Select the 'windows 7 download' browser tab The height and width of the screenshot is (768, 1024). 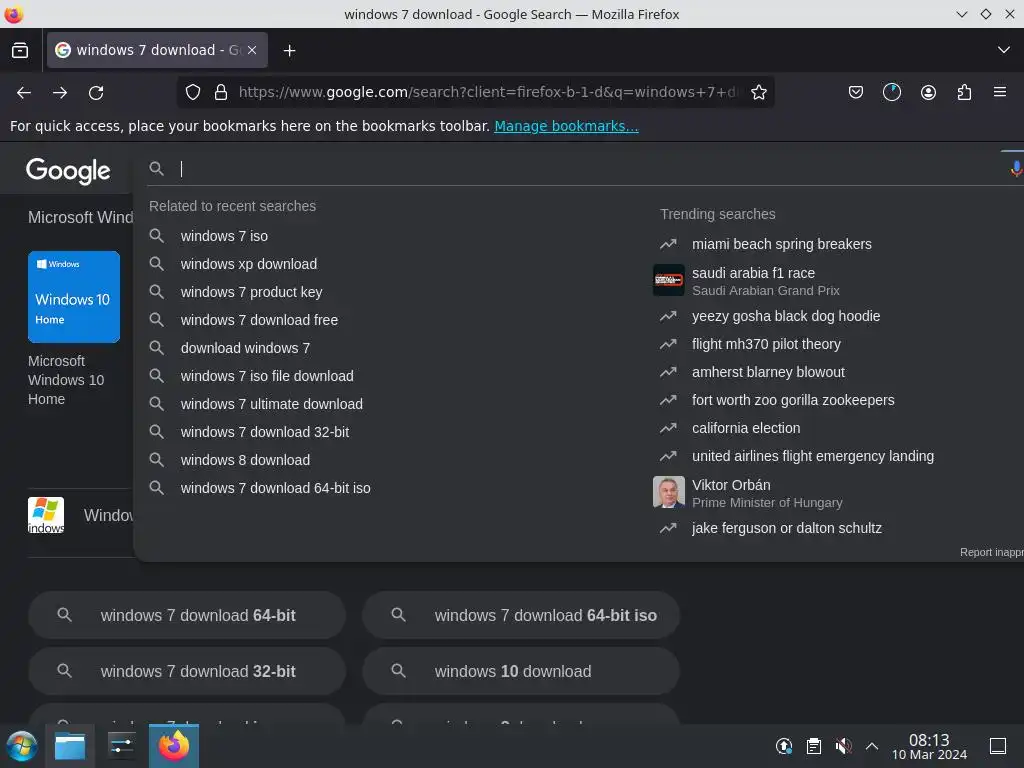[157, 50]
